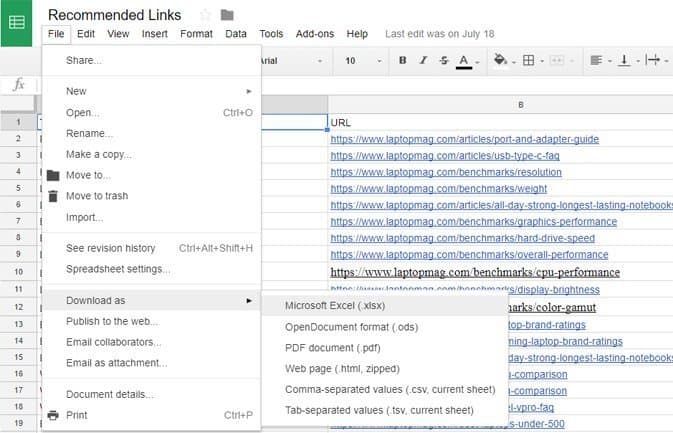The image size is (673, 433).
Task: Open See revision history
Action: 152,248
